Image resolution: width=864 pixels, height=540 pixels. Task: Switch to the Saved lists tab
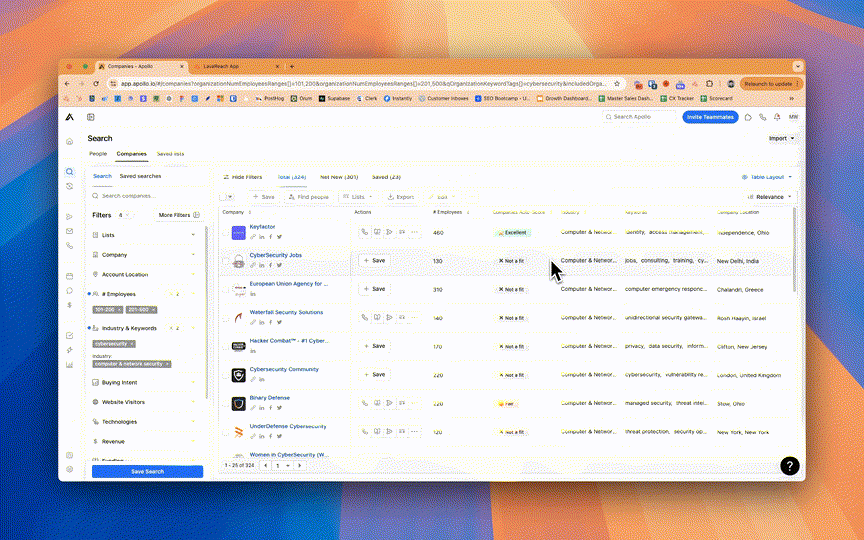[170, 154]
